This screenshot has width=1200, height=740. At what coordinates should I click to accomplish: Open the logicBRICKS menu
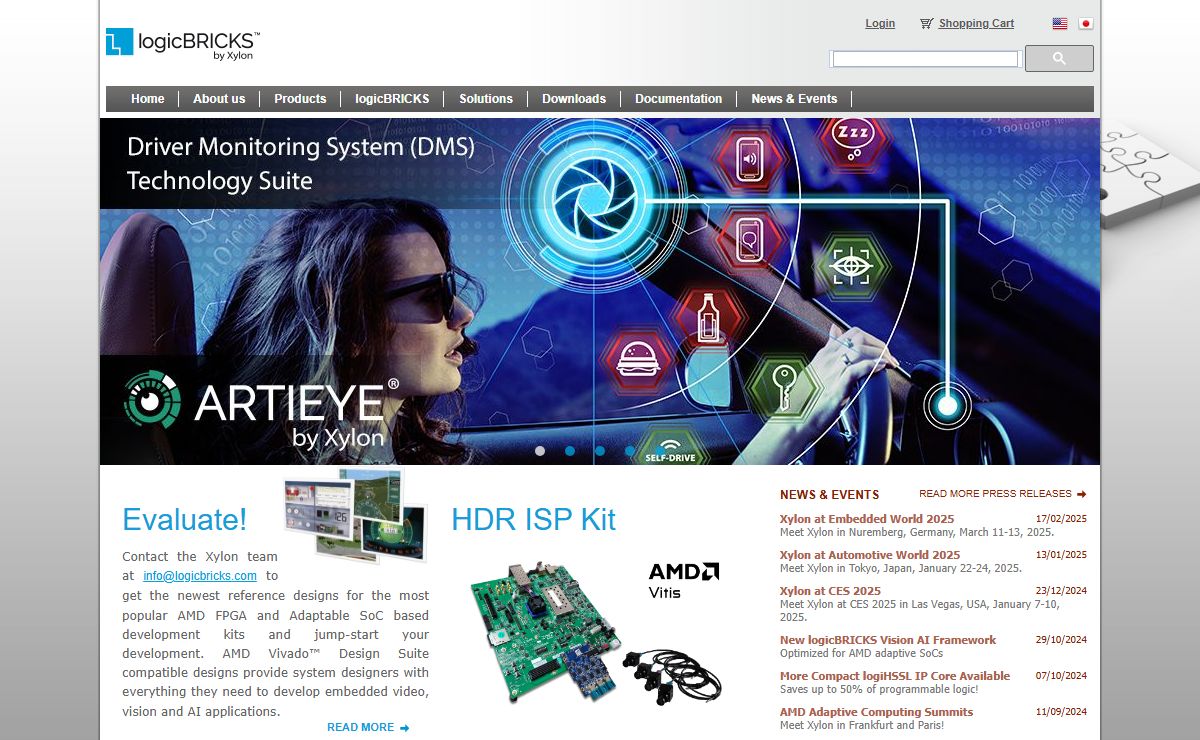point(392,99)
